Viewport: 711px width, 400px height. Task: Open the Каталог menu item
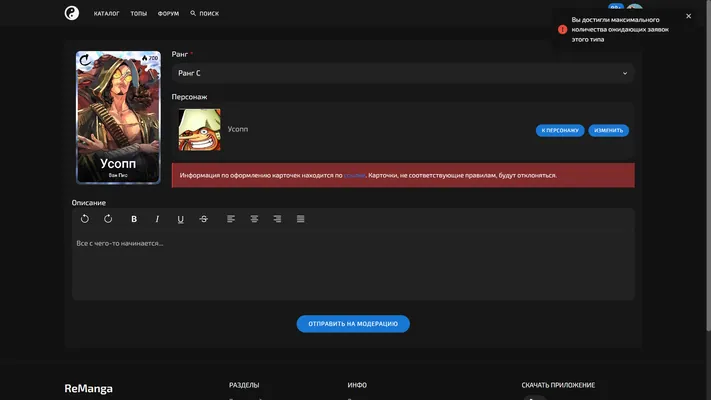[107, 14]
